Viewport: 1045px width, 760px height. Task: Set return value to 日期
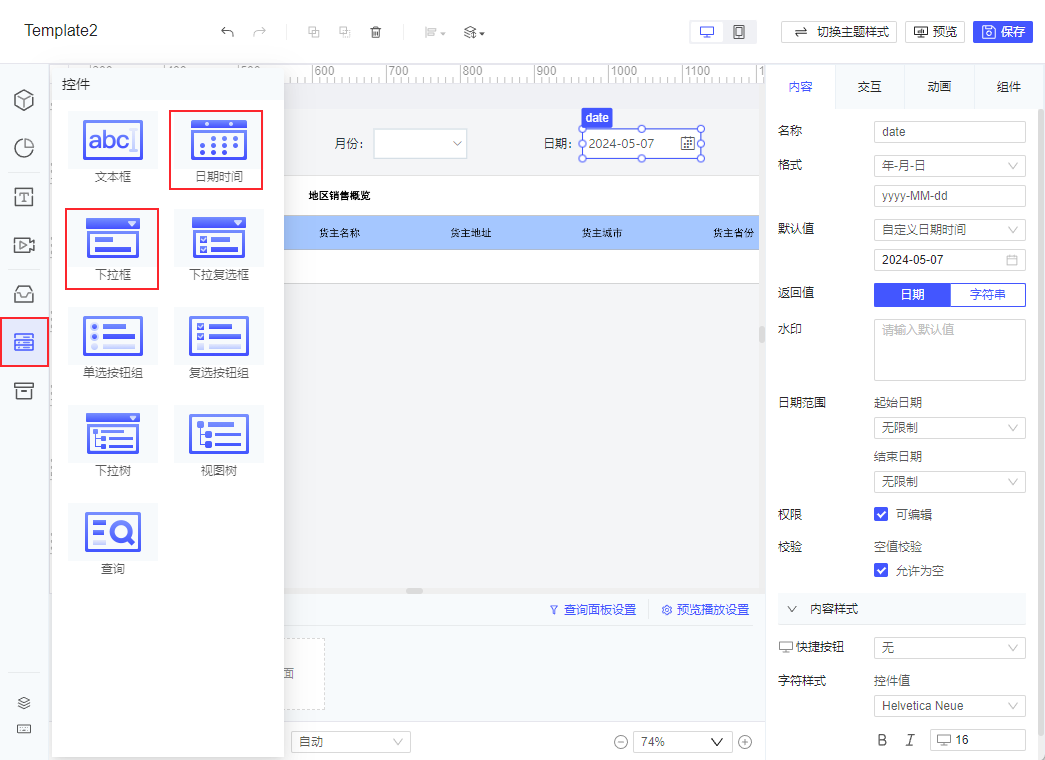pos(912,295)
